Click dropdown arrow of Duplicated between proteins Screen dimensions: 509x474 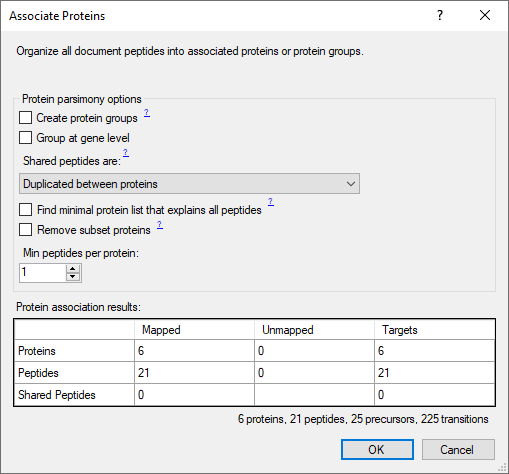pyautogui.click(x=350, y=184)
